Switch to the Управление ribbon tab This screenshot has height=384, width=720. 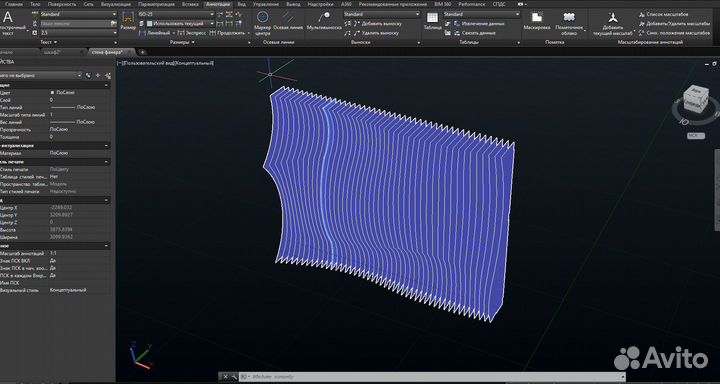click(x=266, y=4)
